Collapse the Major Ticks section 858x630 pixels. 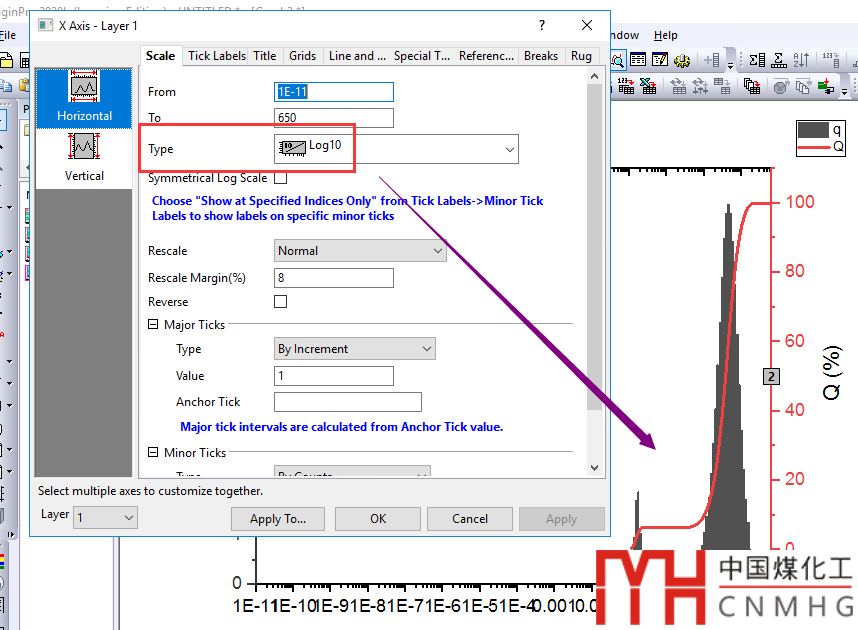tap(154, 325)
